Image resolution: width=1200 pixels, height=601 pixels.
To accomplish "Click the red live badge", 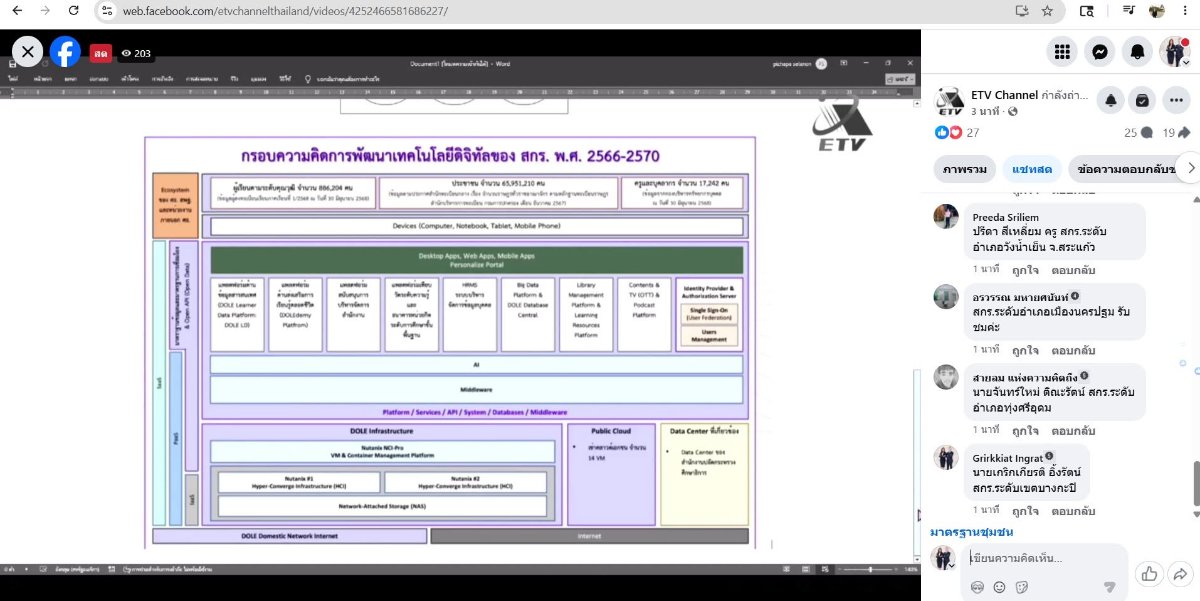I will [x=100, y=53].
